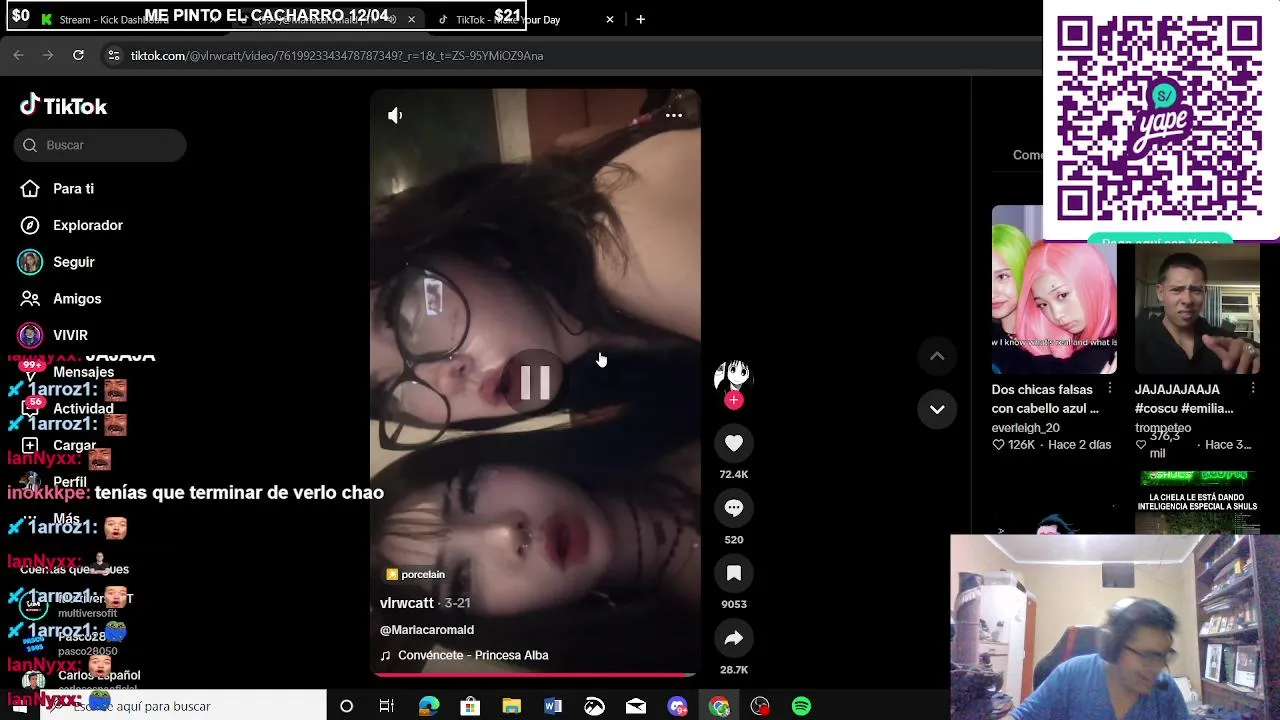Viewport: 1280px width, 720px height.
Task: Like the video with heart icon
Action: [734, 443]
